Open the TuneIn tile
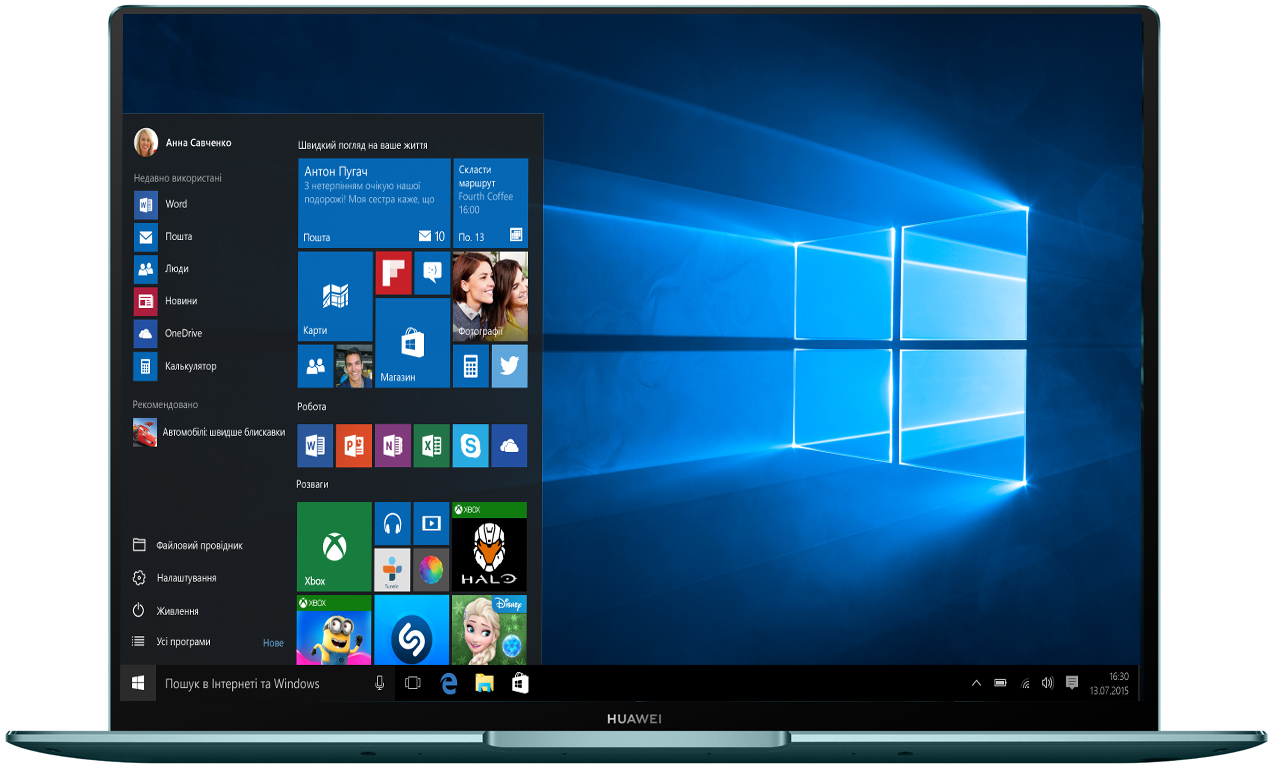 (392, 569)
